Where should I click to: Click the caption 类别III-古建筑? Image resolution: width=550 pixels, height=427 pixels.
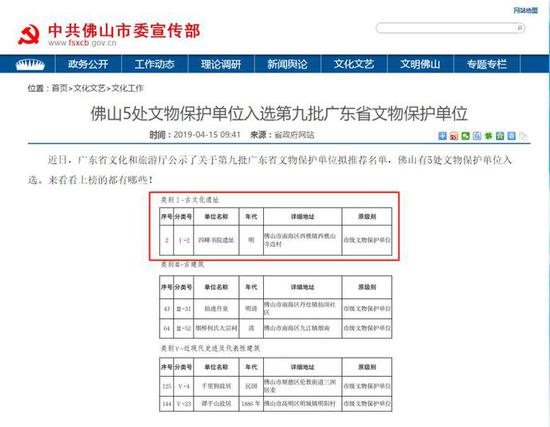click(x=182, y=264)
